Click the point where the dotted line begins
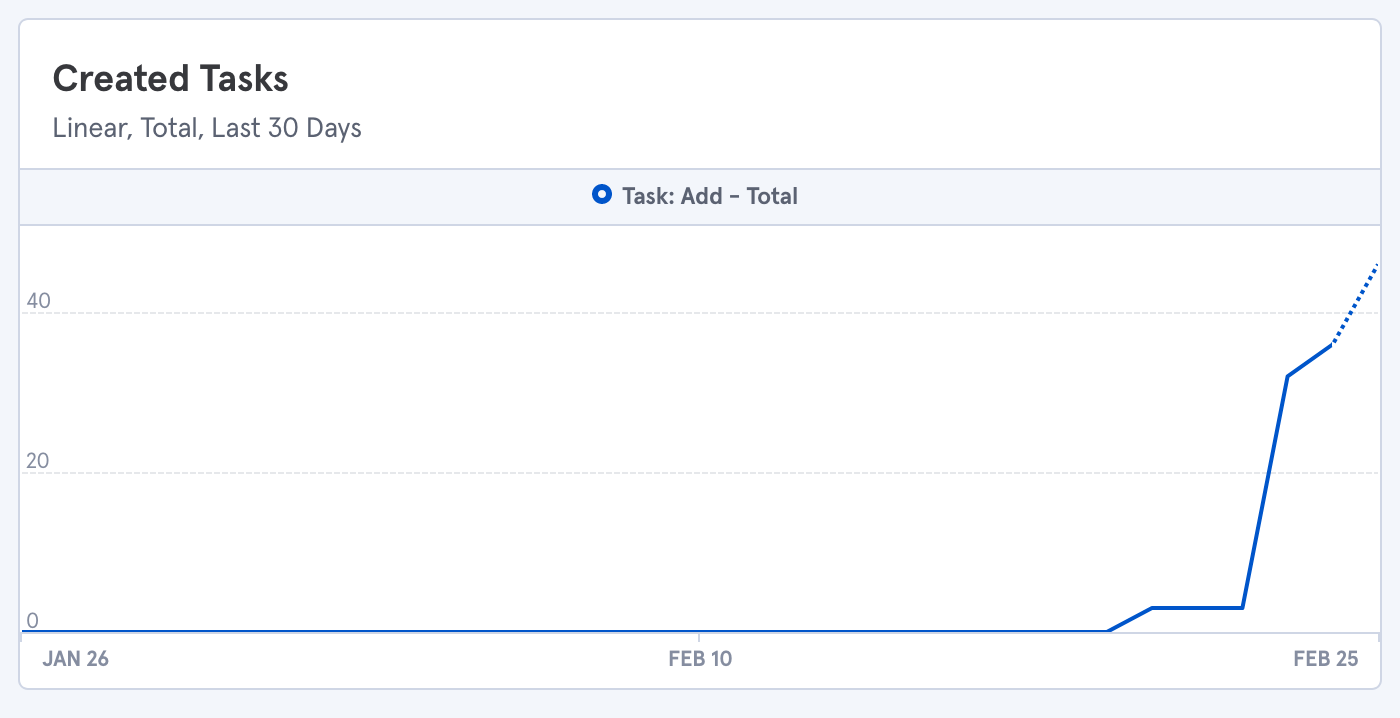The height and width of the screenshot is (718, 1400). click(1332, 345)
